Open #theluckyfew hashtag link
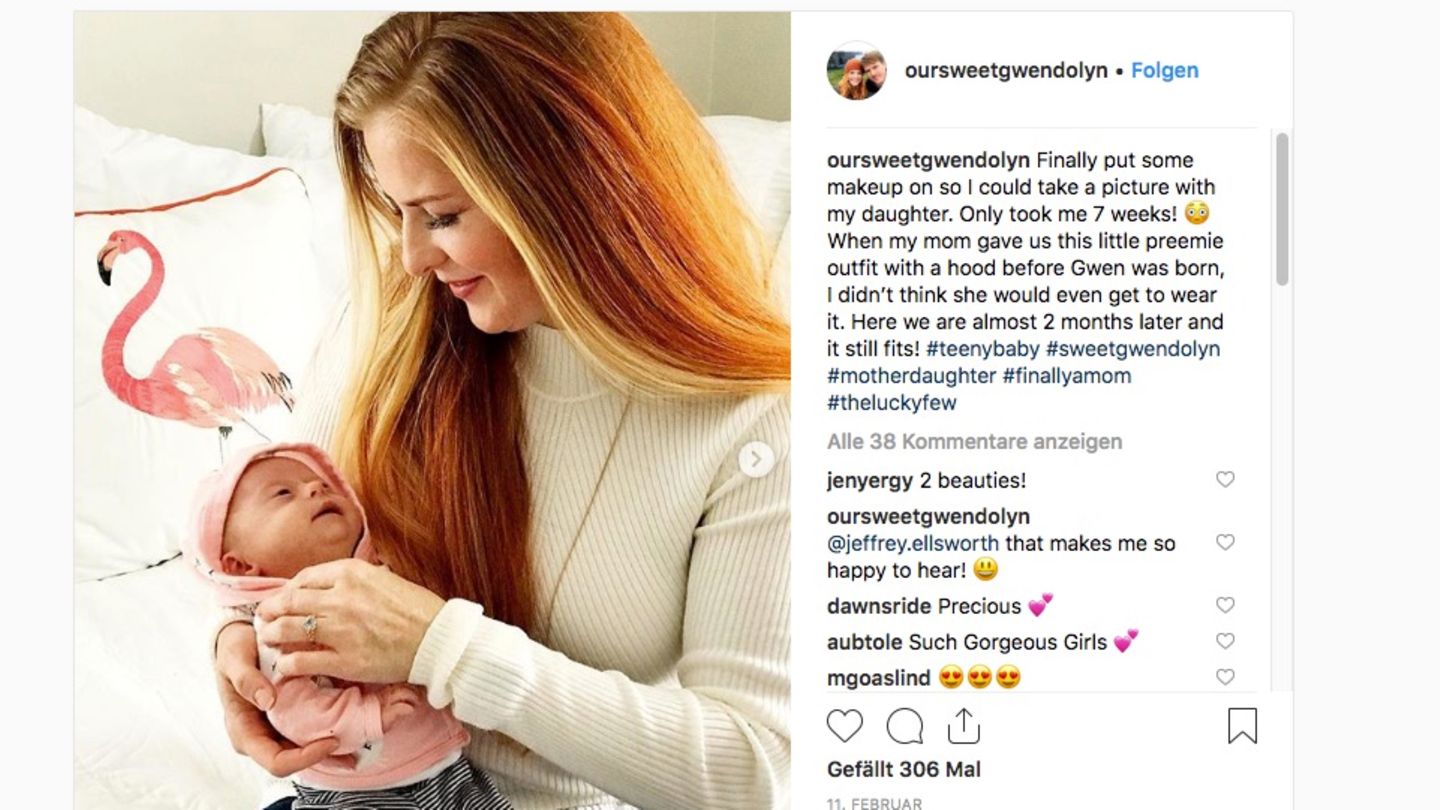 pyautogui.click(x=892, y=403)
